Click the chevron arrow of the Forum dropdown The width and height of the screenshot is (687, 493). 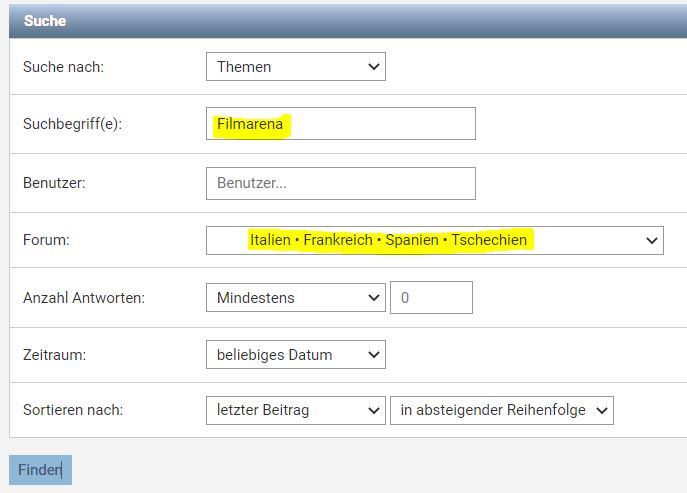pos(652,241)
